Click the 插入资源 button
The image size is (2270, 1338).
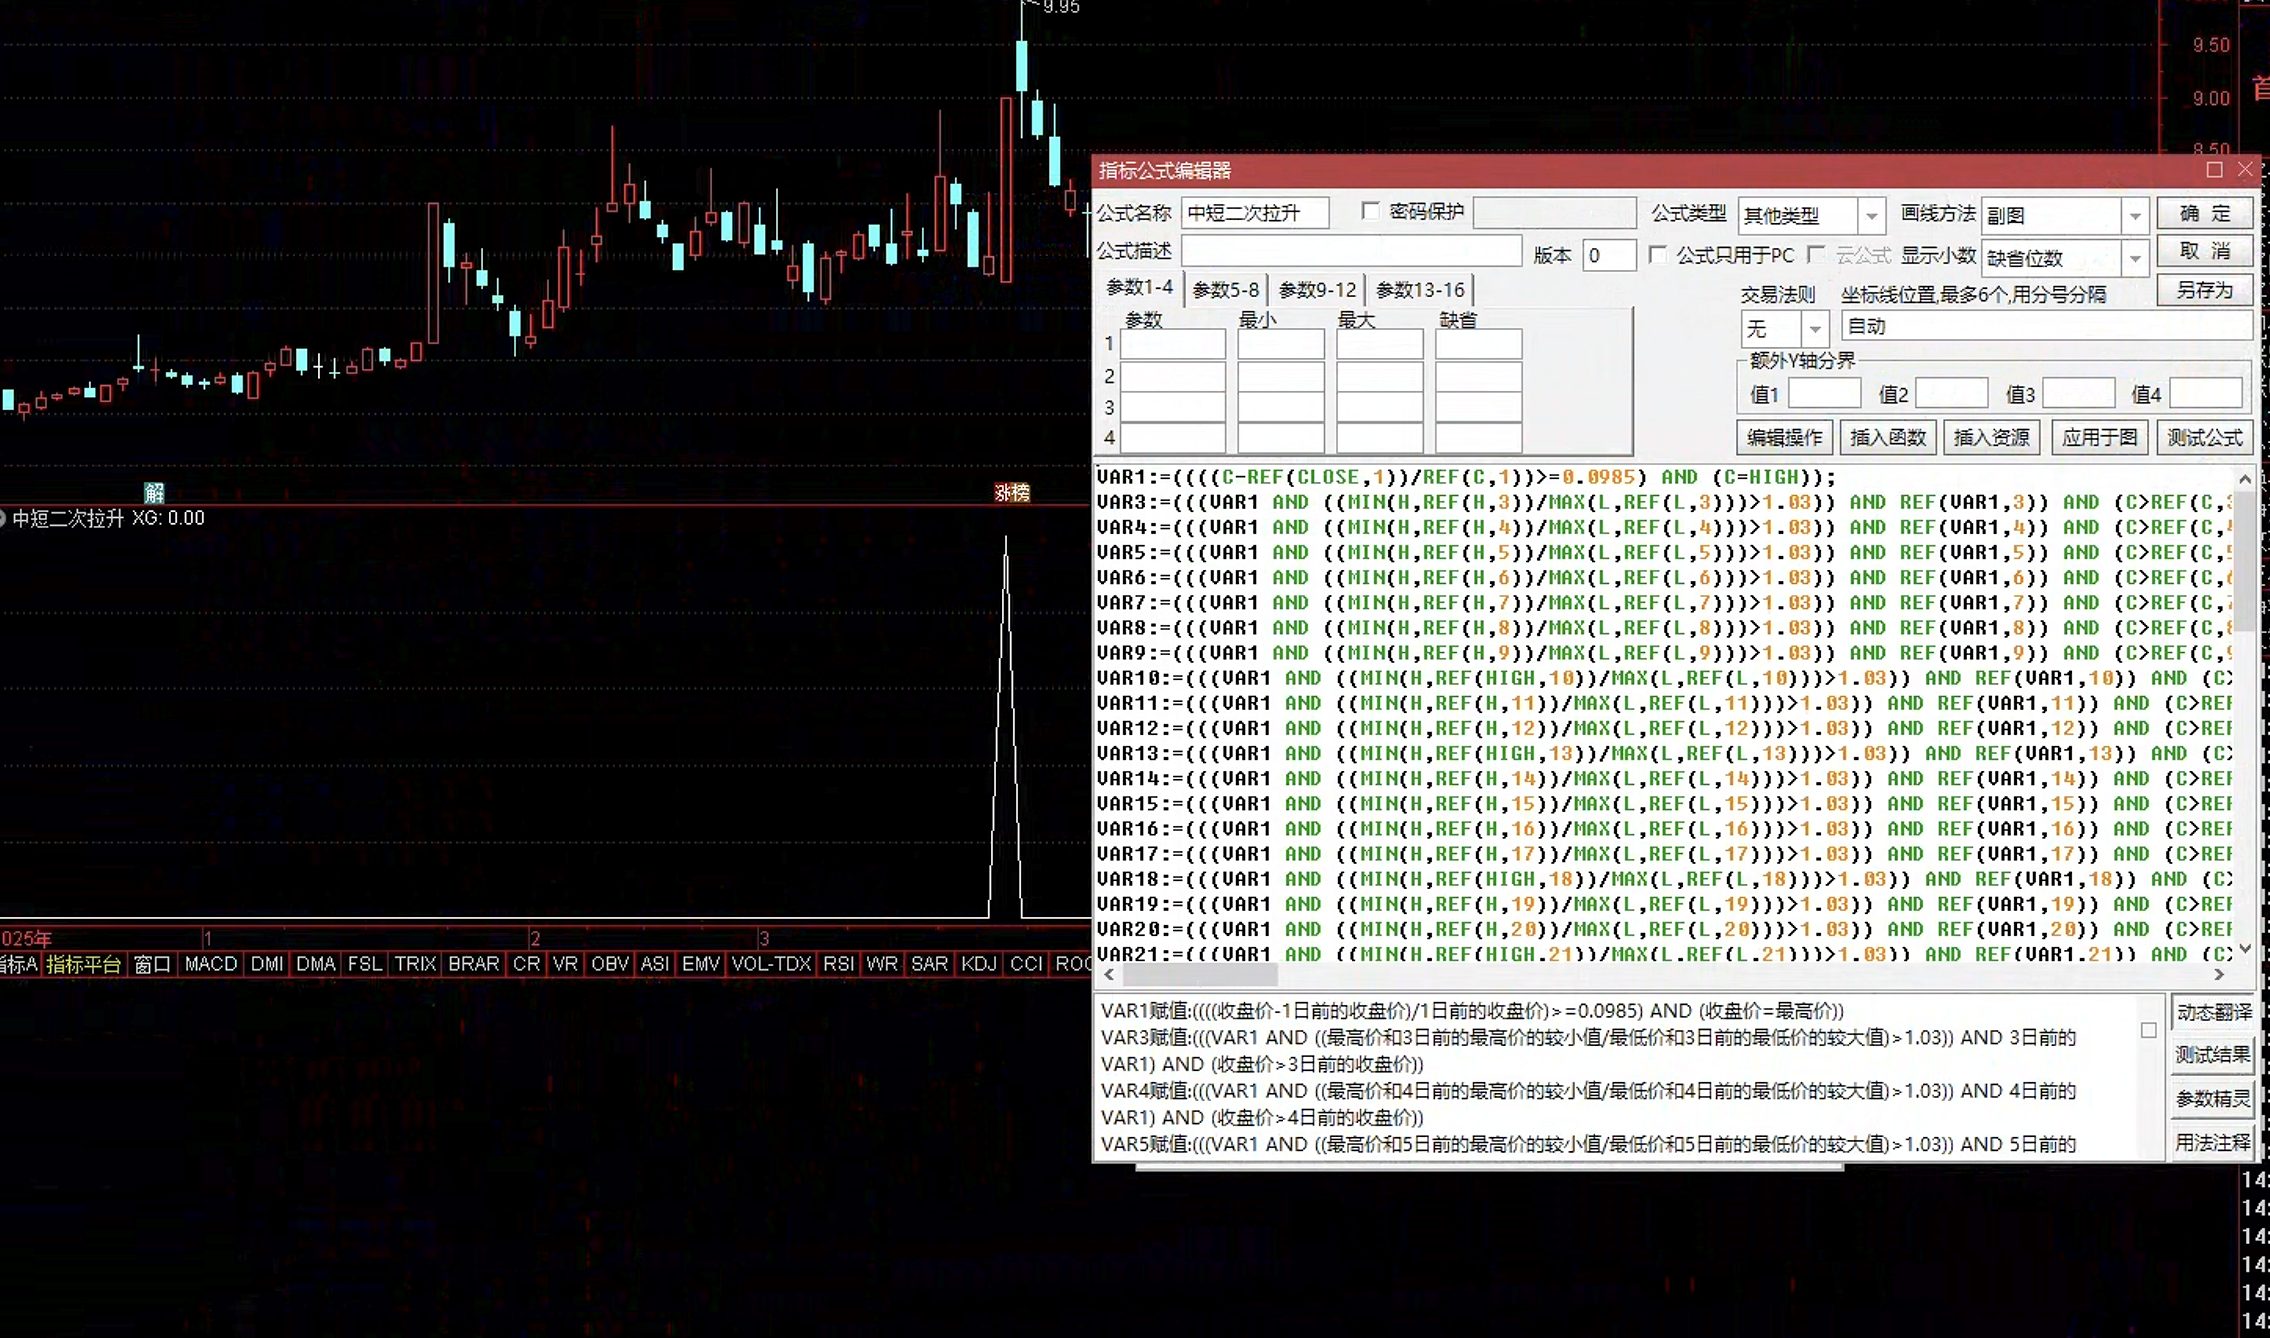point(1992,438)
